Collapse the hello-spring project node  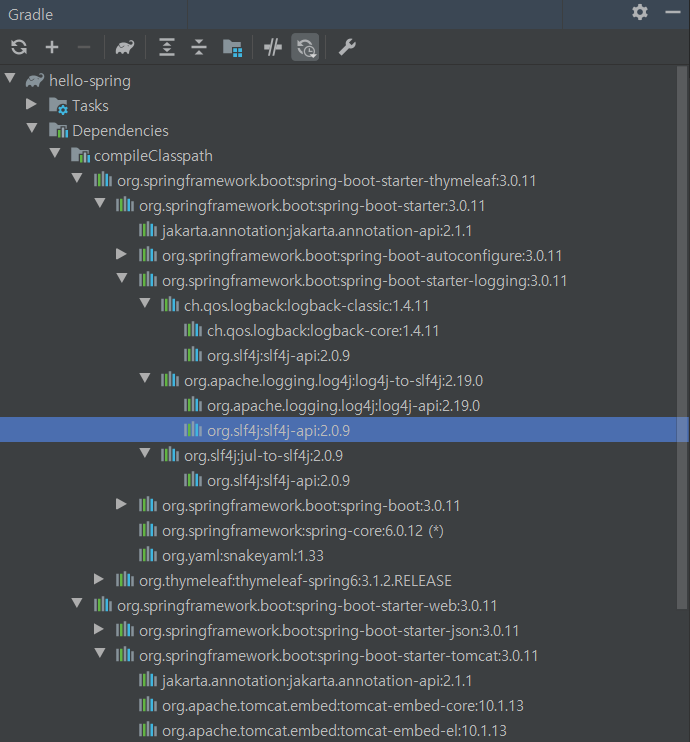tap(10, 78)
